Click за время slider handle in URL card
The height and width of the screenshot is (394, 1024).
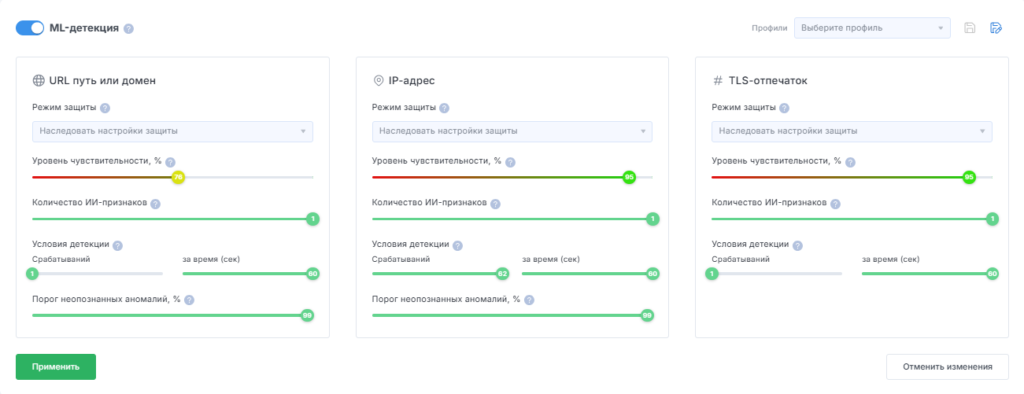(x=313, y=274)
